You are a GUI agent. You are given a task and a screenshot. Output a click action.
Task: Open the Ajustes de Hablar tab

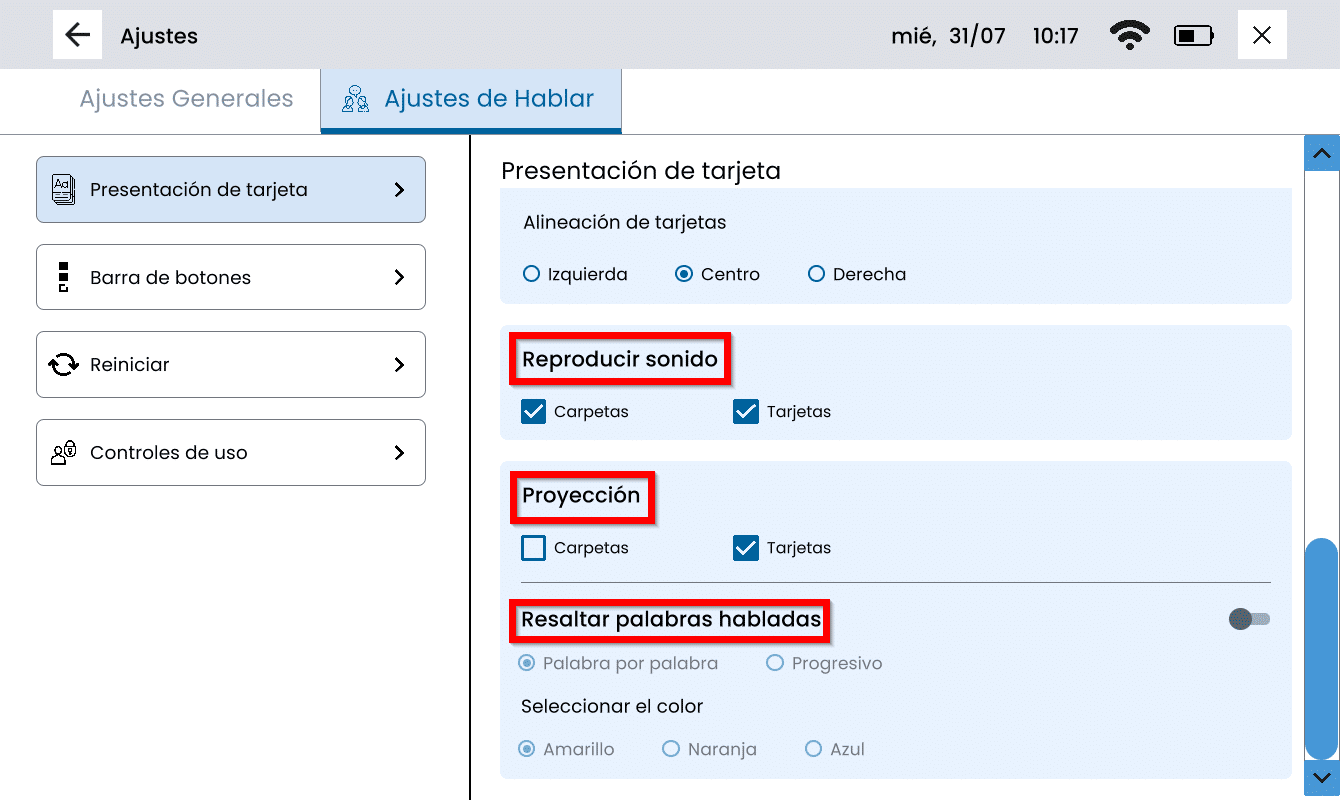(489, 99)
